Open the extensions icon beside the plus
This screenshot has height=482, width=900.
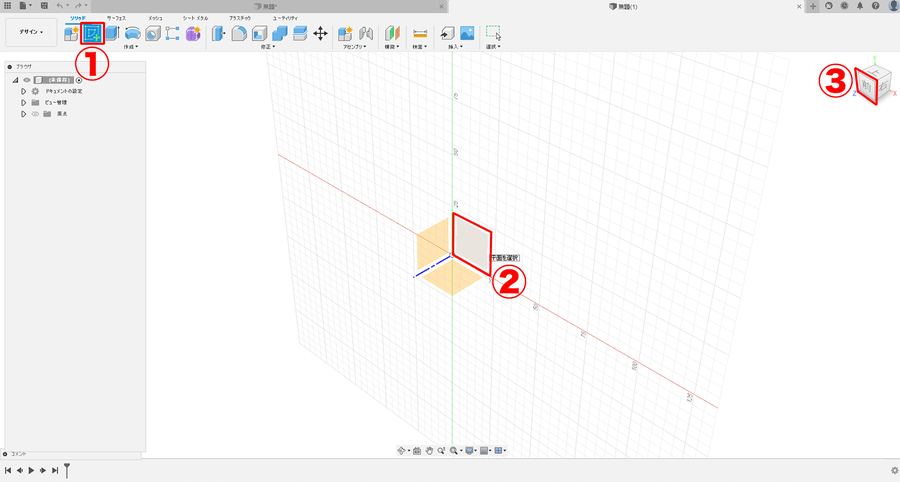[x=829, y=6]
